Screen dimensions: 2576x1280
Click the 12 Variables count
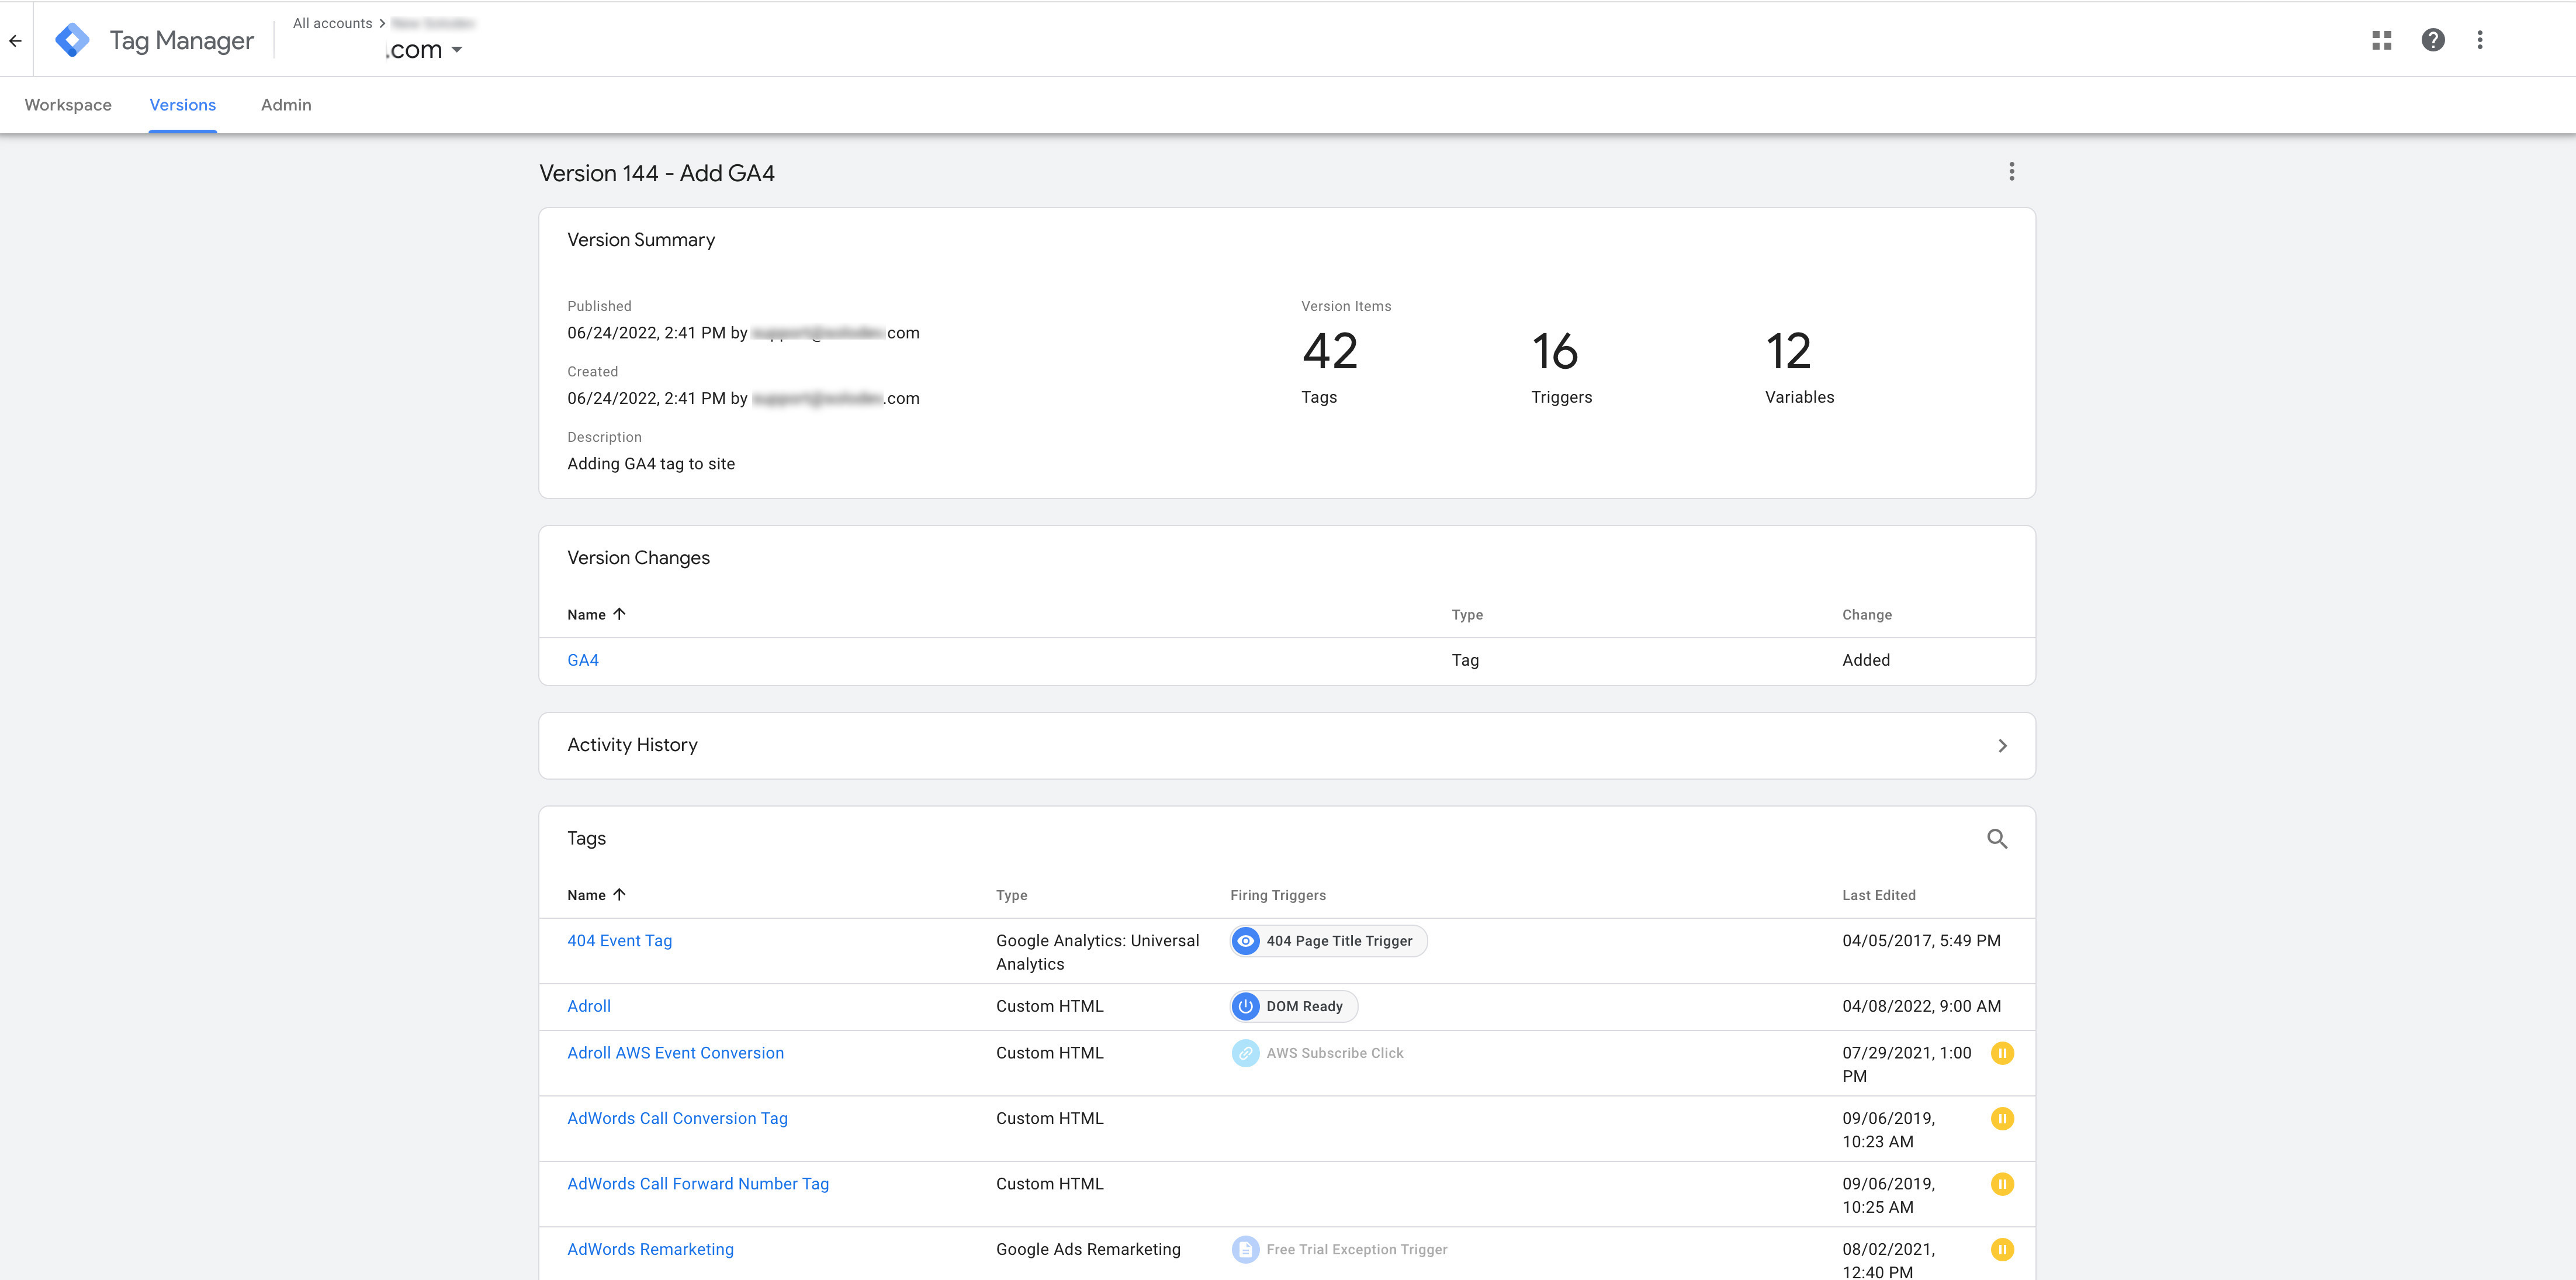click(1789, 351)
